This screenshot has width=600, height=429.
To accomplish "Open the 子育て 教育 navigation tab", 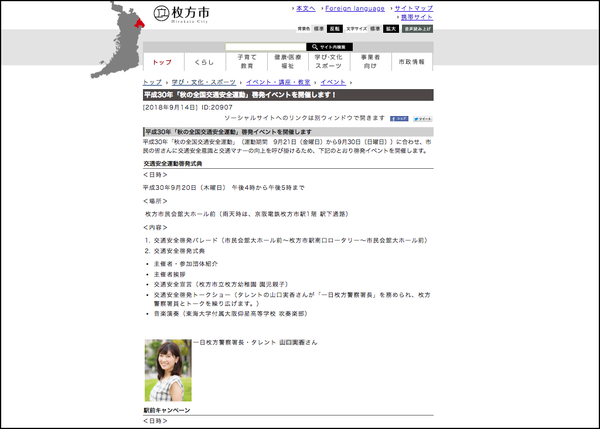I will pos(246,61).
